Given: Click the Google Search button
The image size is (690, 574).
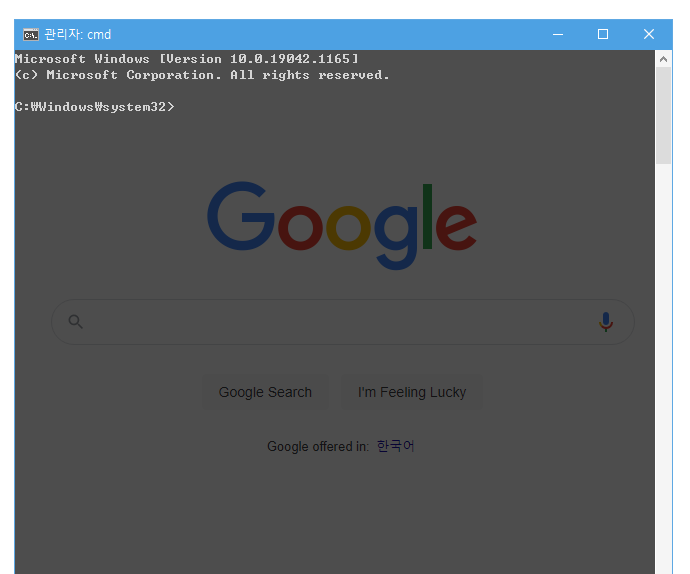Looking at the screenshot, I should tap(265, 392).
